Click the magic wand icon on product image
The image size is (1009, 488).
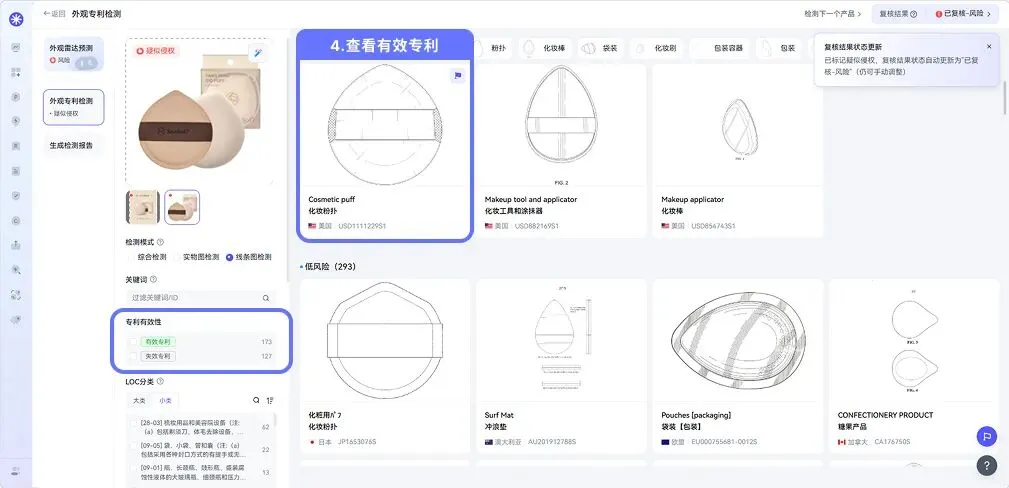258,53
